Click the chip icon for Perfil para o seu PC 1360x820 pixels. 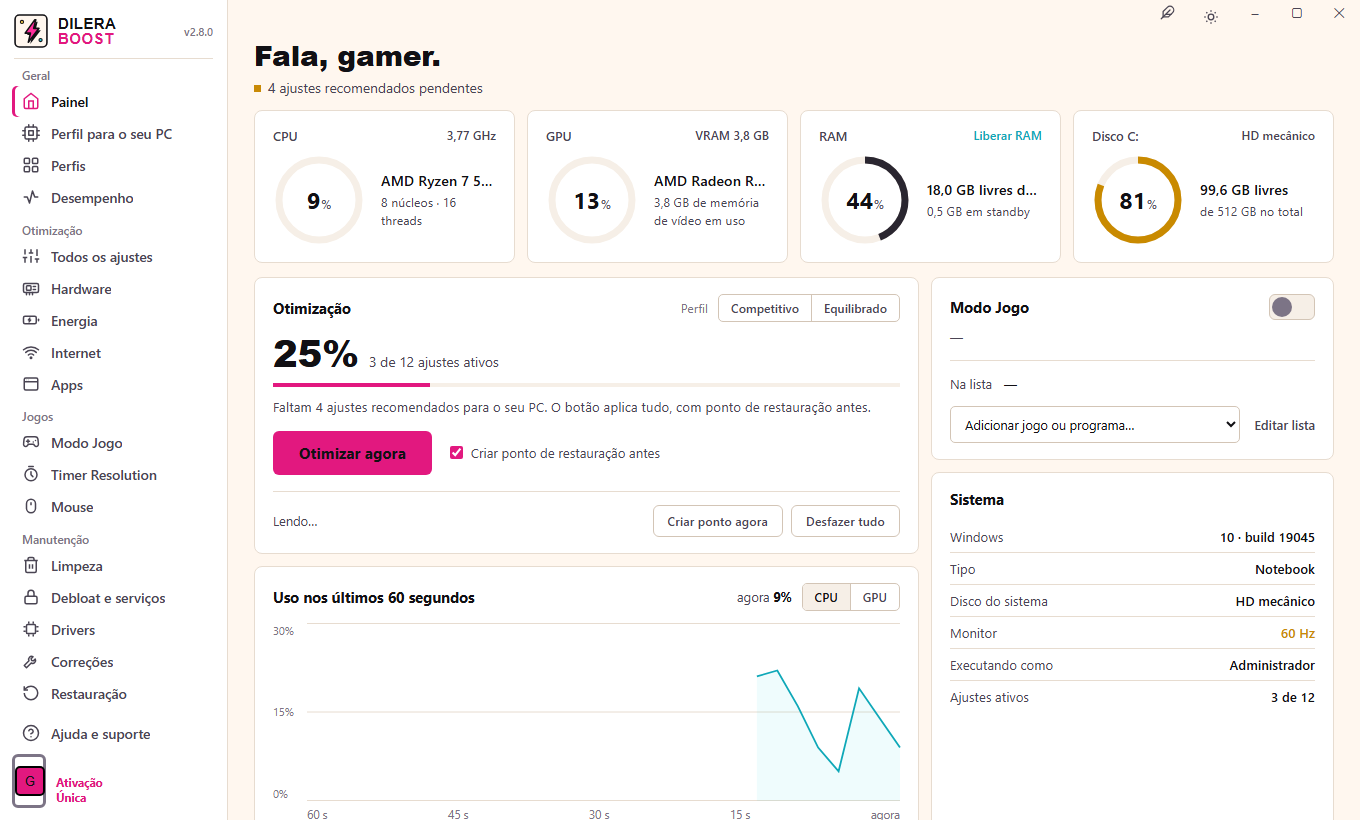point(31,134)
